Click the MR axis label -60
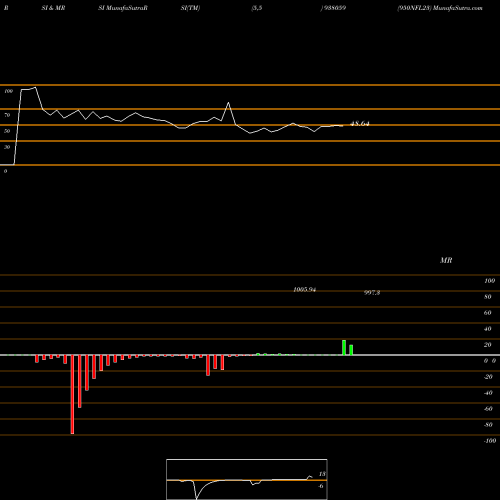This screenshot has width=500, height=500. (x=488, y=409)
